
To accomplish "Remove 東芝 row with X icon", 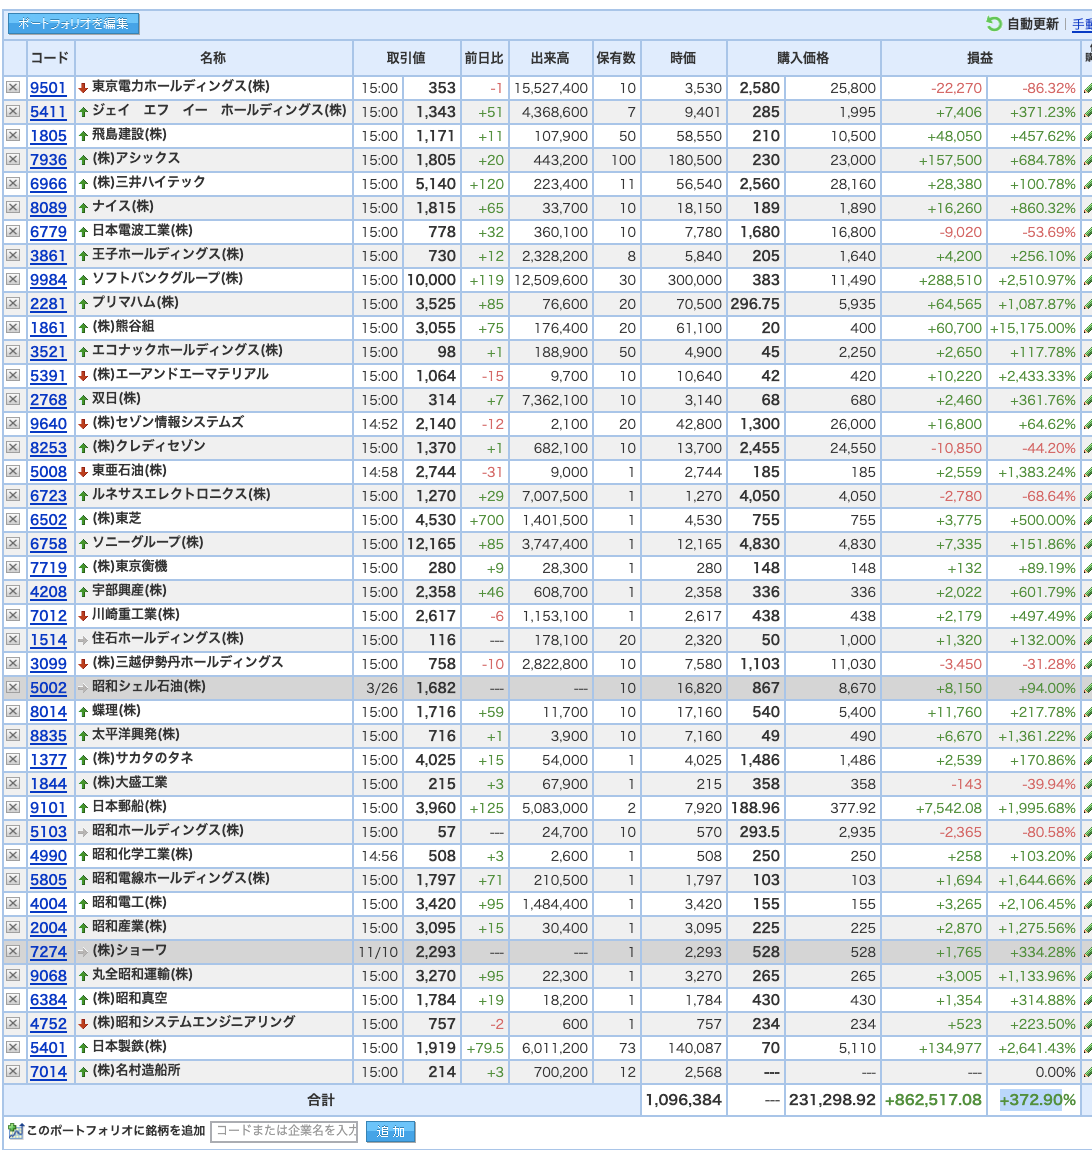I will pos(13,519).
